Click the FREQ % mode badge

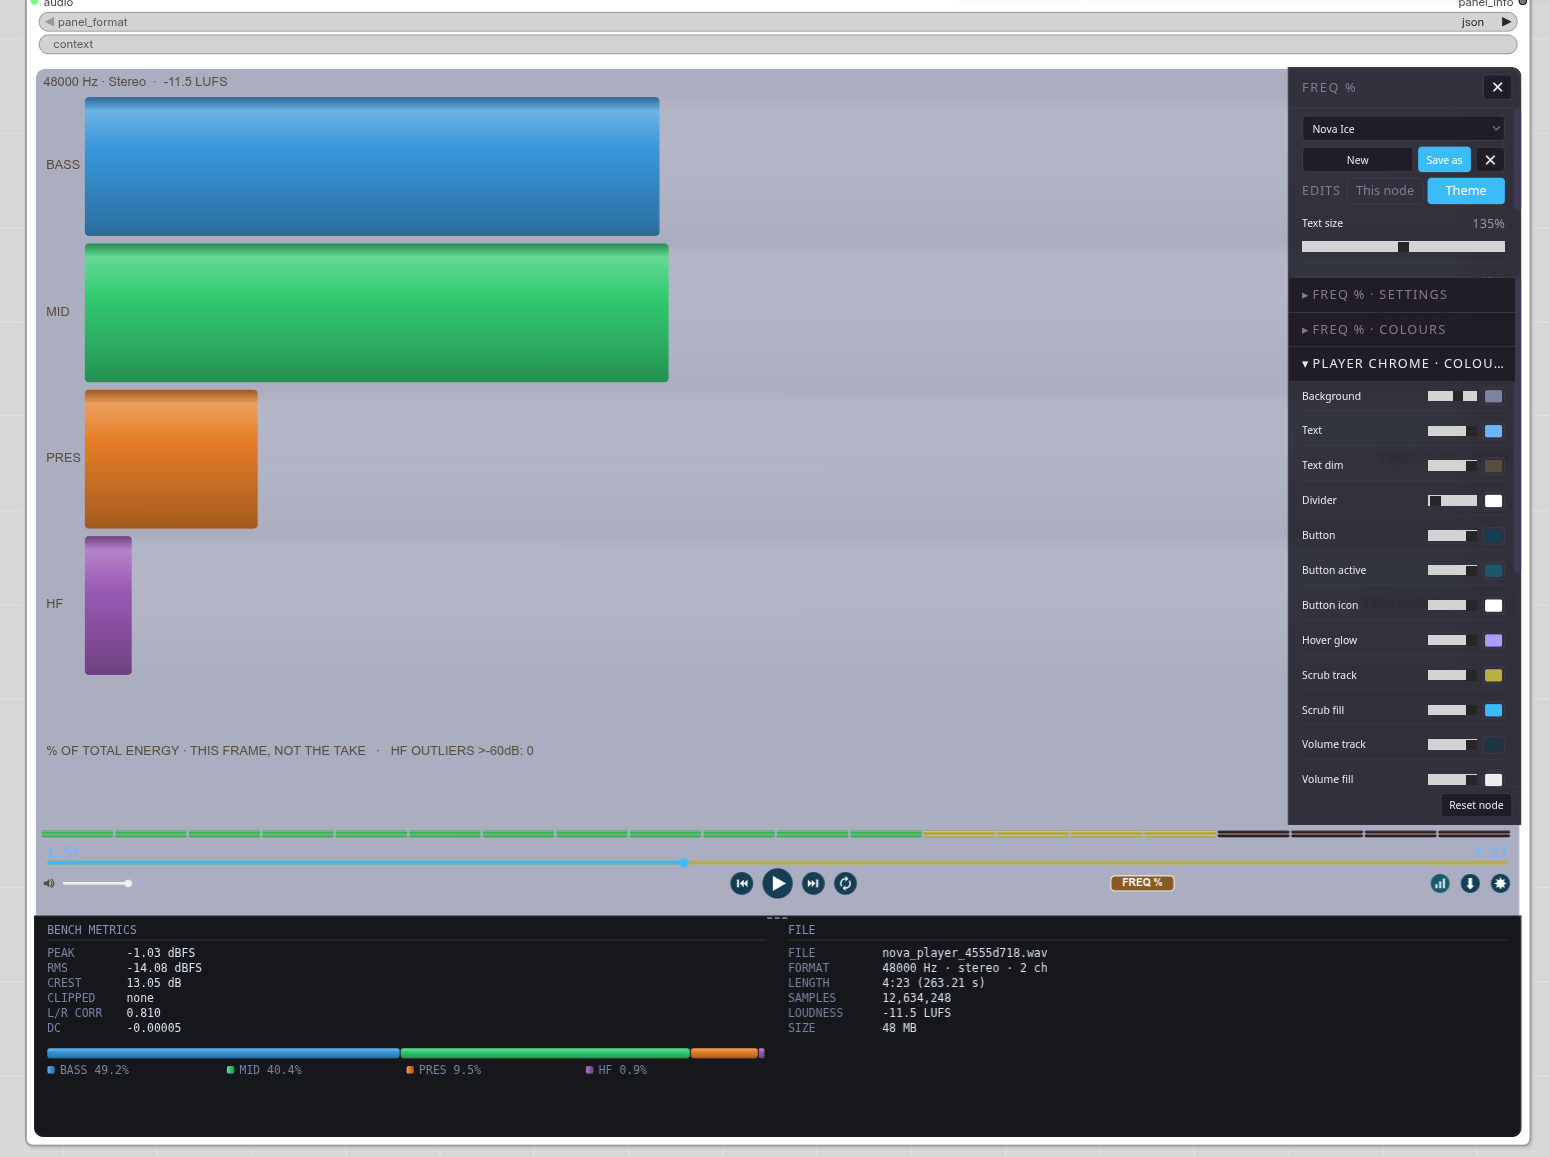tap(1142, 883)
